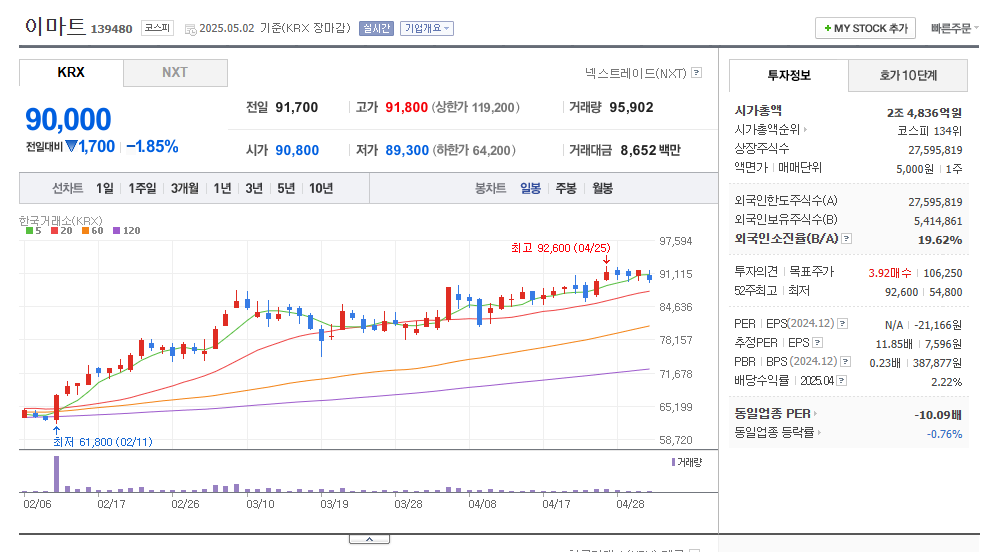This screenshot has height=552, width=992.
Task: Click the 시가총액 label
Action: [x=758, y=111]
